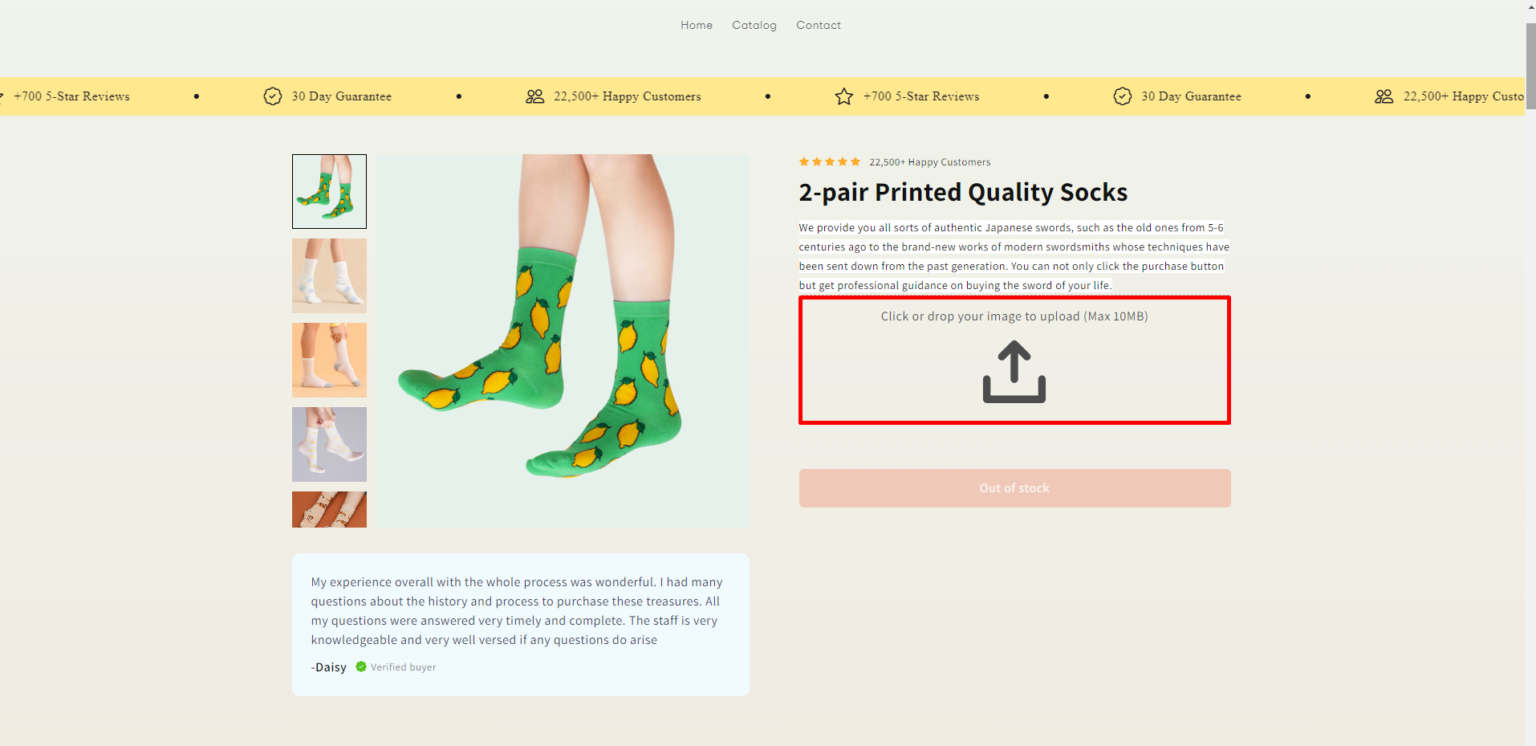Click the second 30 Day Guarantee badge icon
This screenshot has width=1536, height=746.
(x=1122, y=96)
